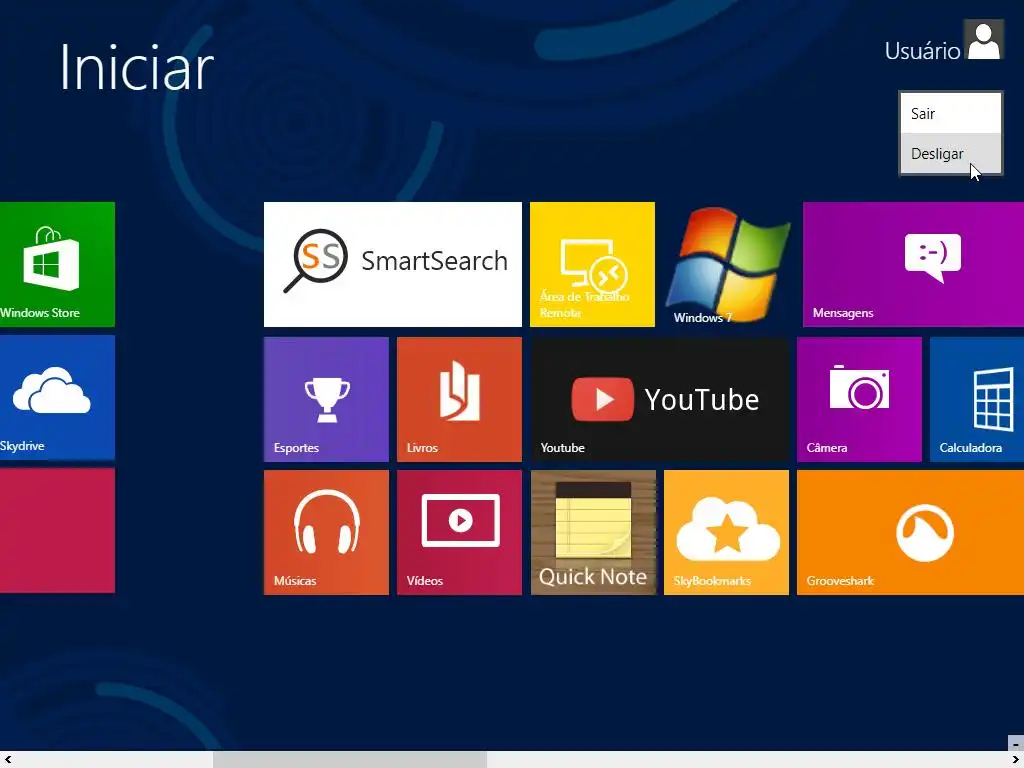Open the Quick Note tile
1024x768 pixels.
point(593,533)
